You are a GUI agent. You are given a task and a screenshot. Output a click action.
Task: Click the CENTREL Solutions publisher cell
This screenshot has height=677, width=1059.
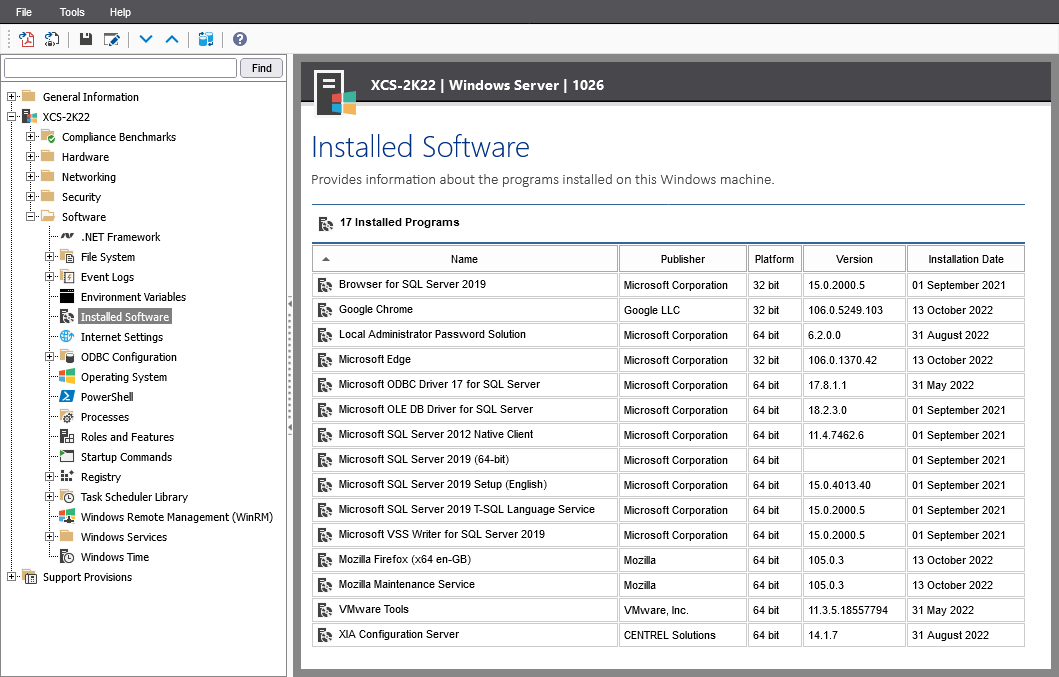tap(683, 635)
